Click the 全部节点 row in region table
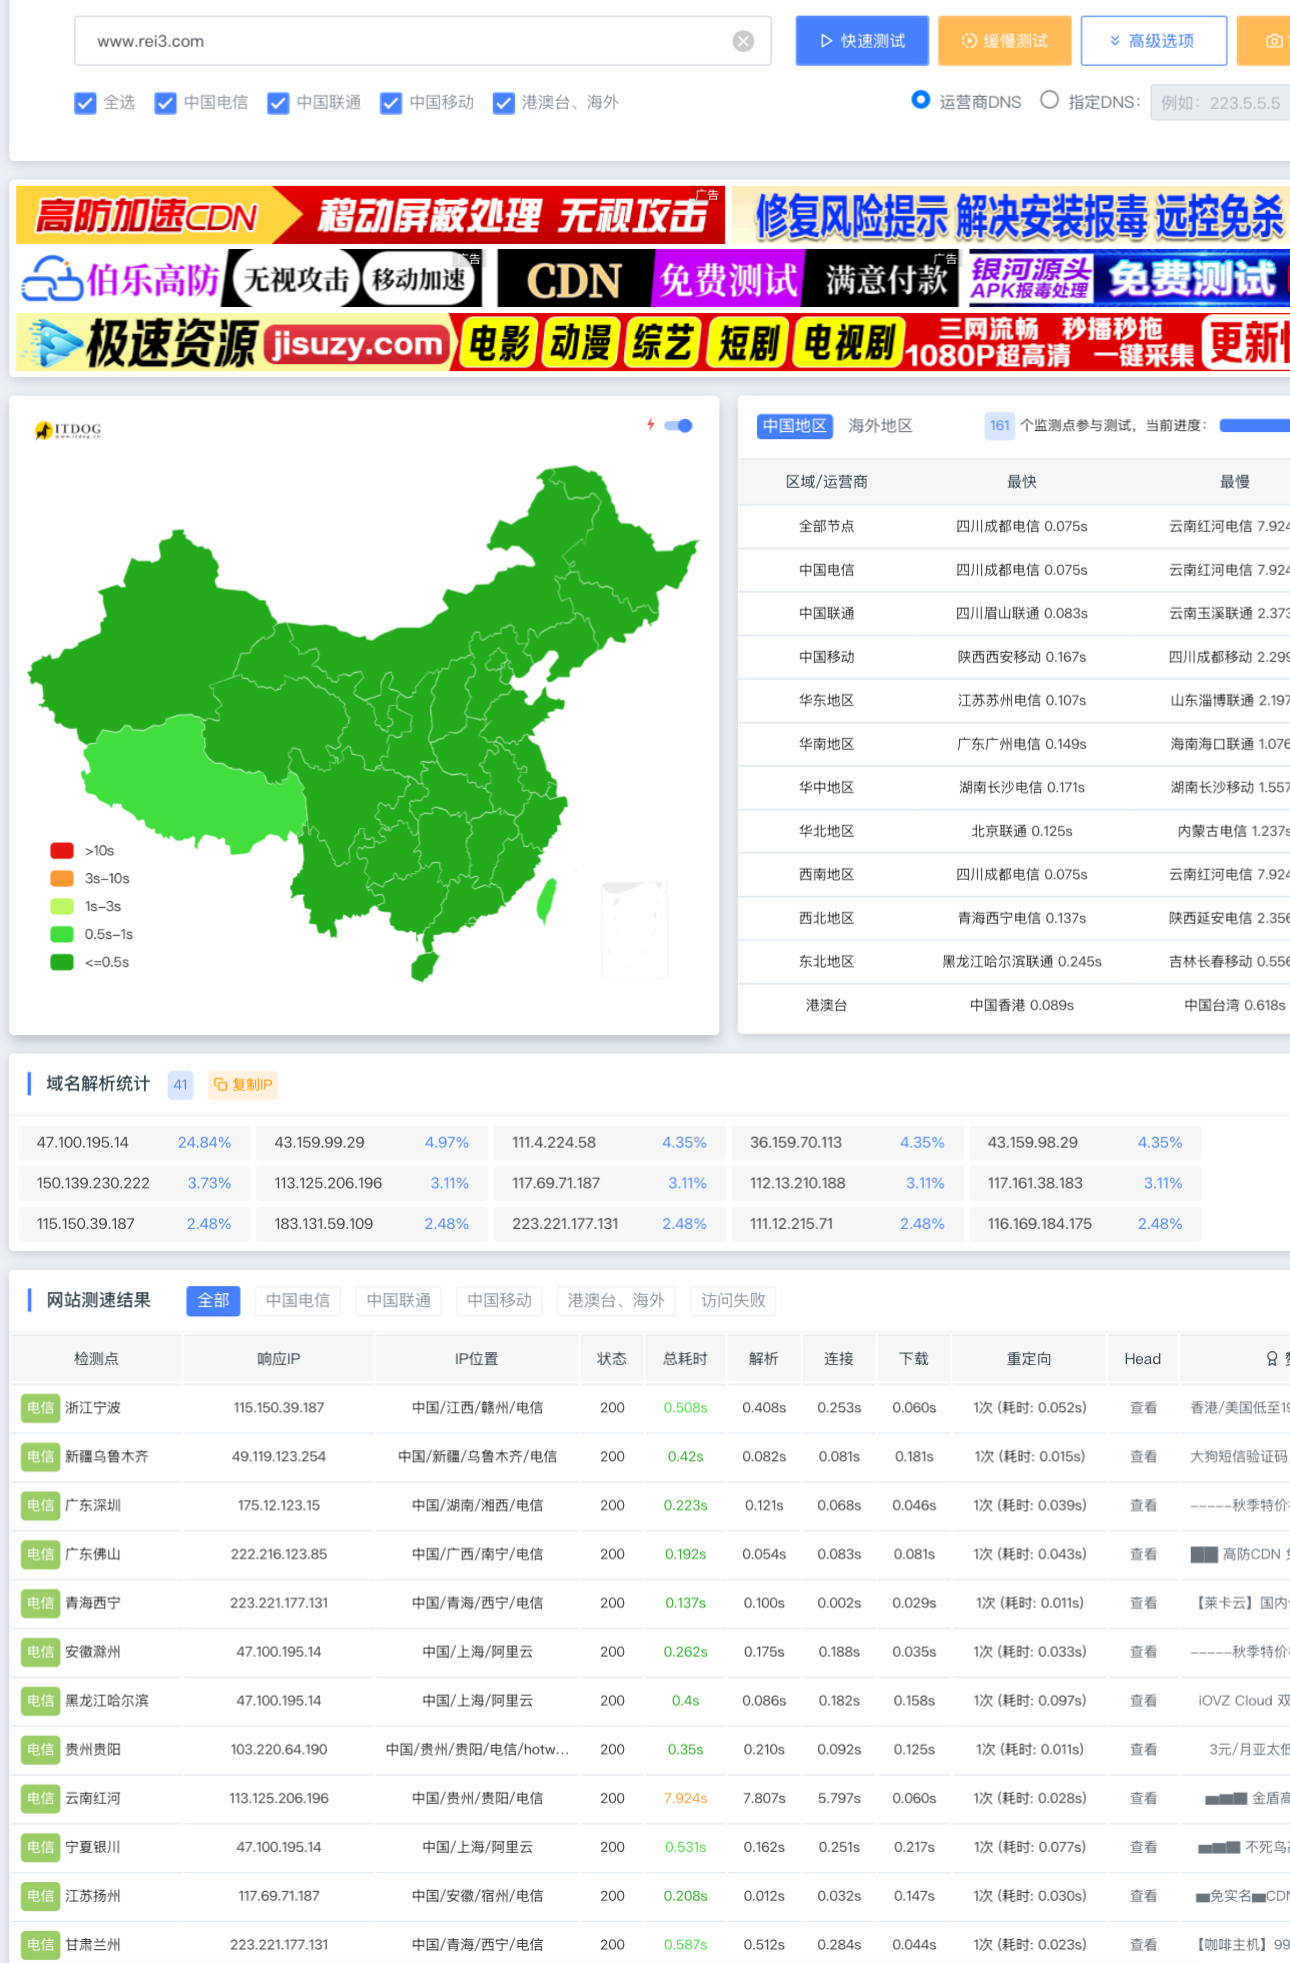 (1014, 527)
